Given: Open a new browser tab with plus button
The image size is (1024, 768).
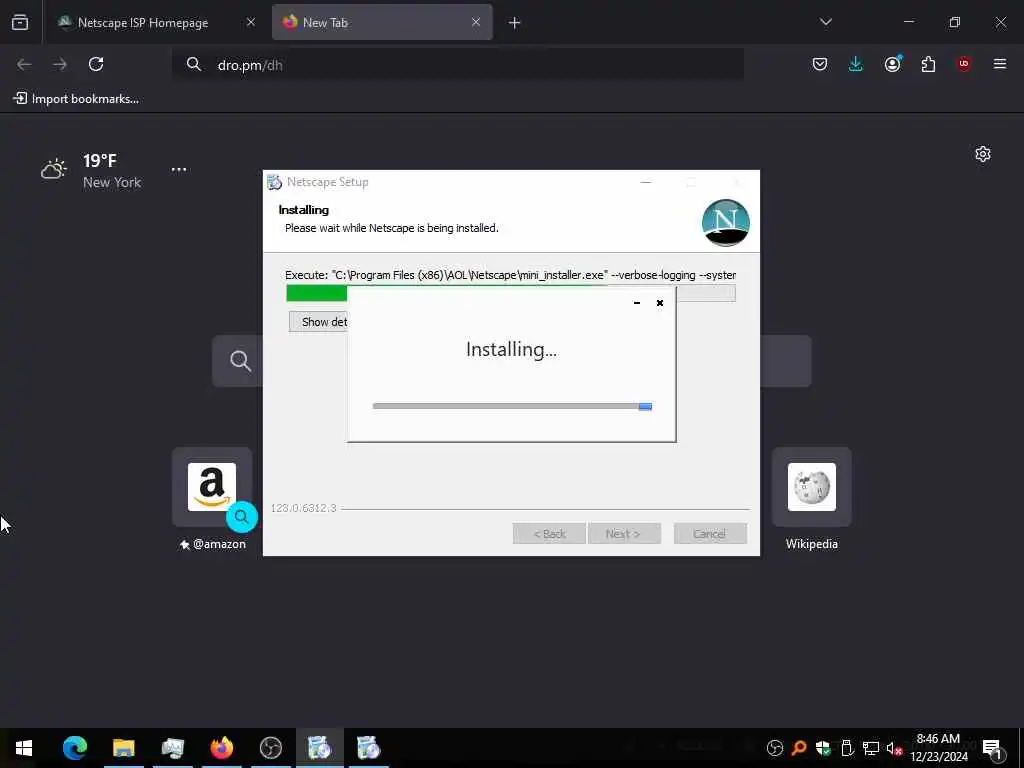Looking at the screenshot, I should tap(515, 23).
